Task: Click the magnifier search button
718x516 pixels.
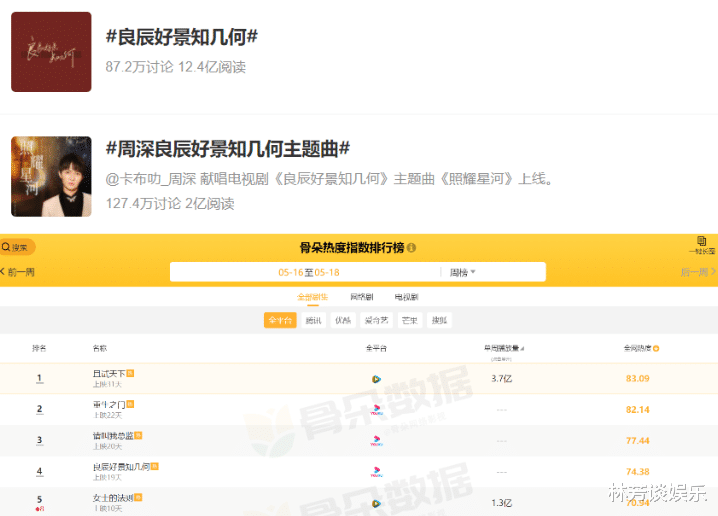Action: pyautogui.click(x=17, y=247)
